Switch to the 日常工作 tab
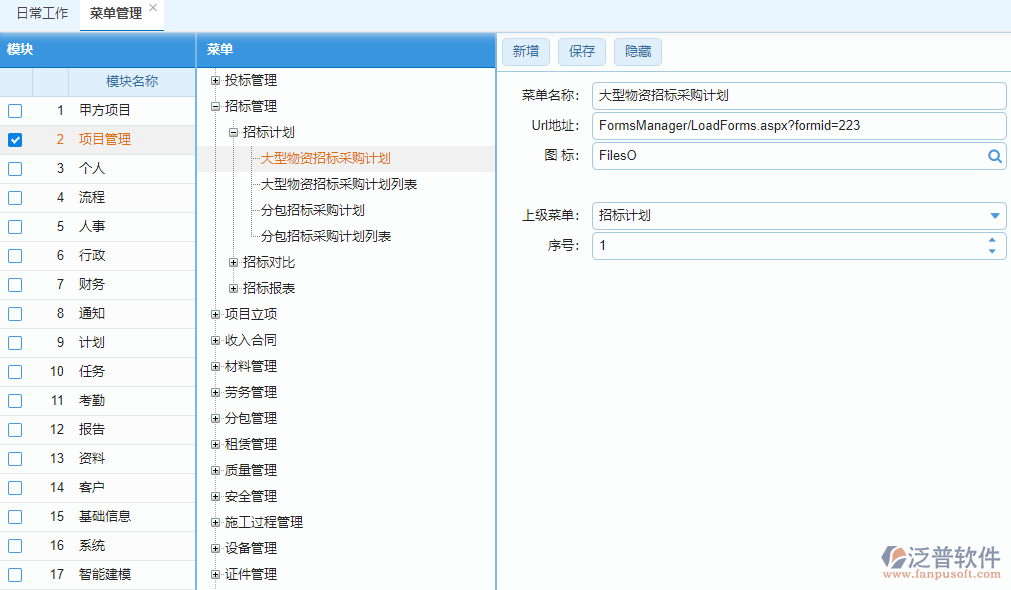Viewport: 1011px width, 590px height. [x=42, y=14]
